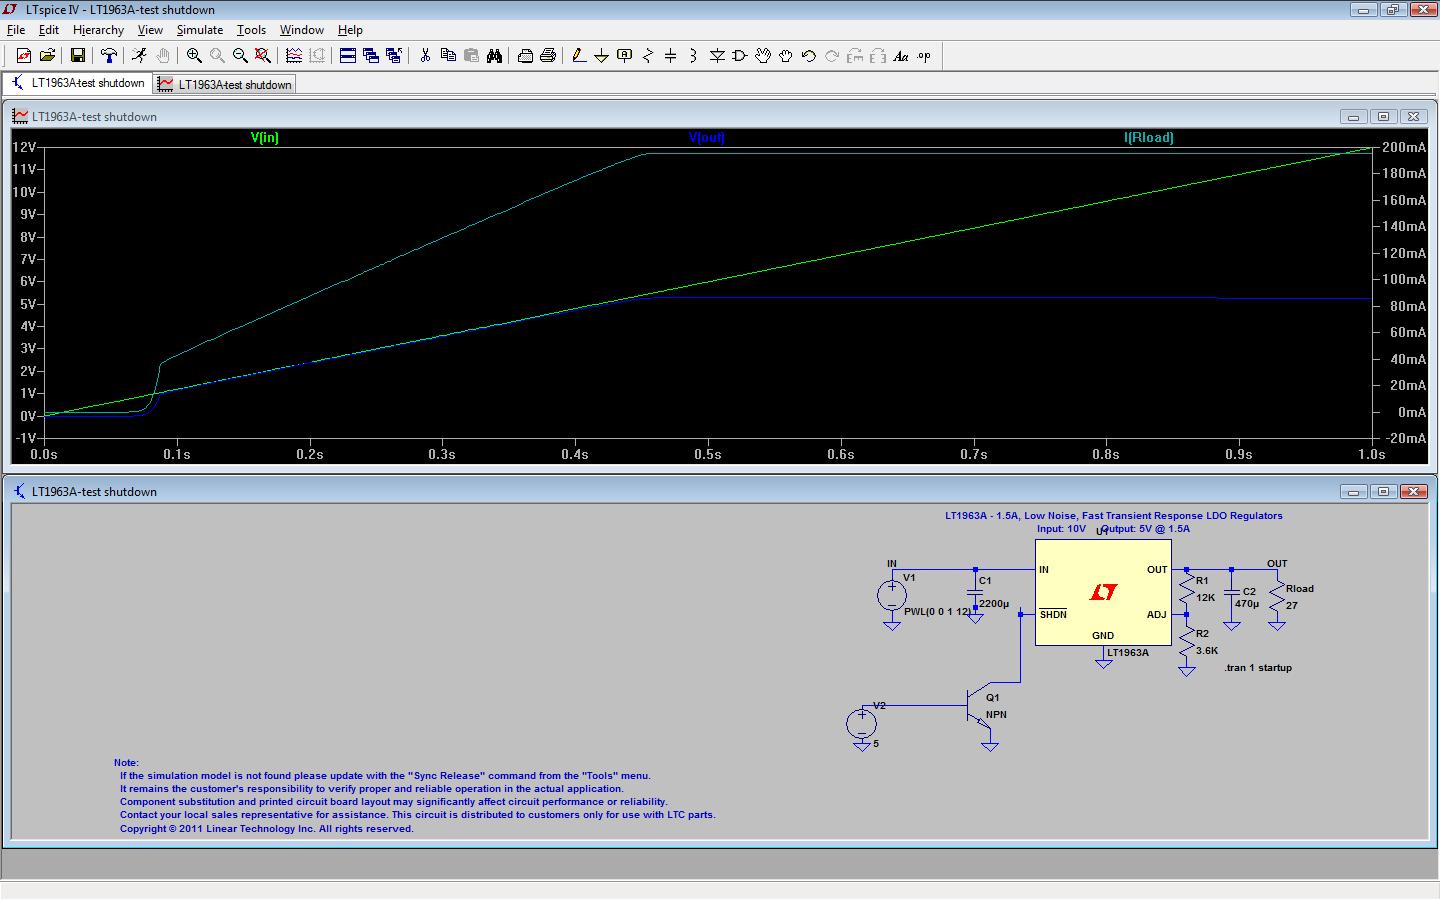The height and width of the screenshot is (900, 1440).
Task: Click the '.tran 1 startup' directive text
Action: [x=1258, y=668]
